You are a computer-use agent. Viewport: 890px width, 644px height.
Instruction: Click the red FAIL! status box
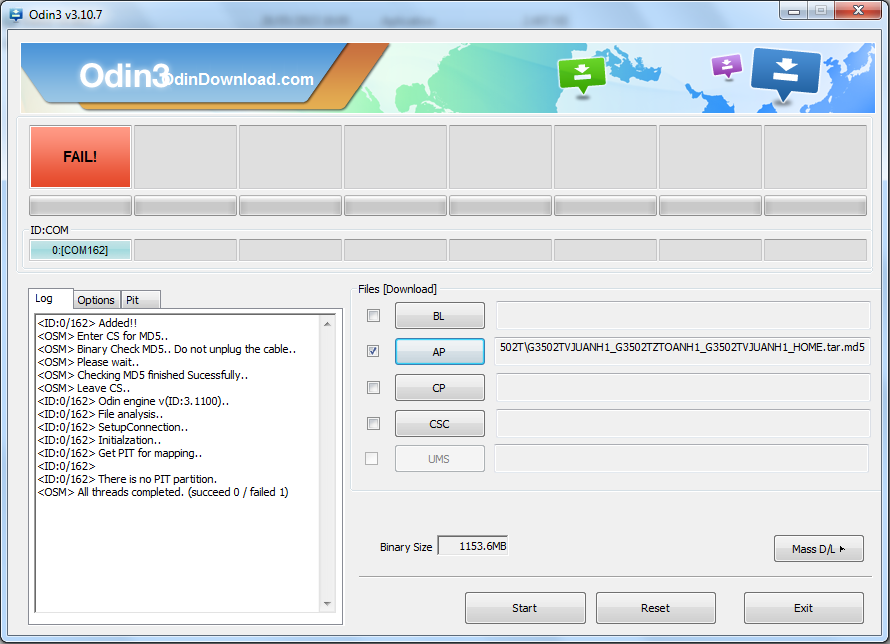tap(80, 157)
